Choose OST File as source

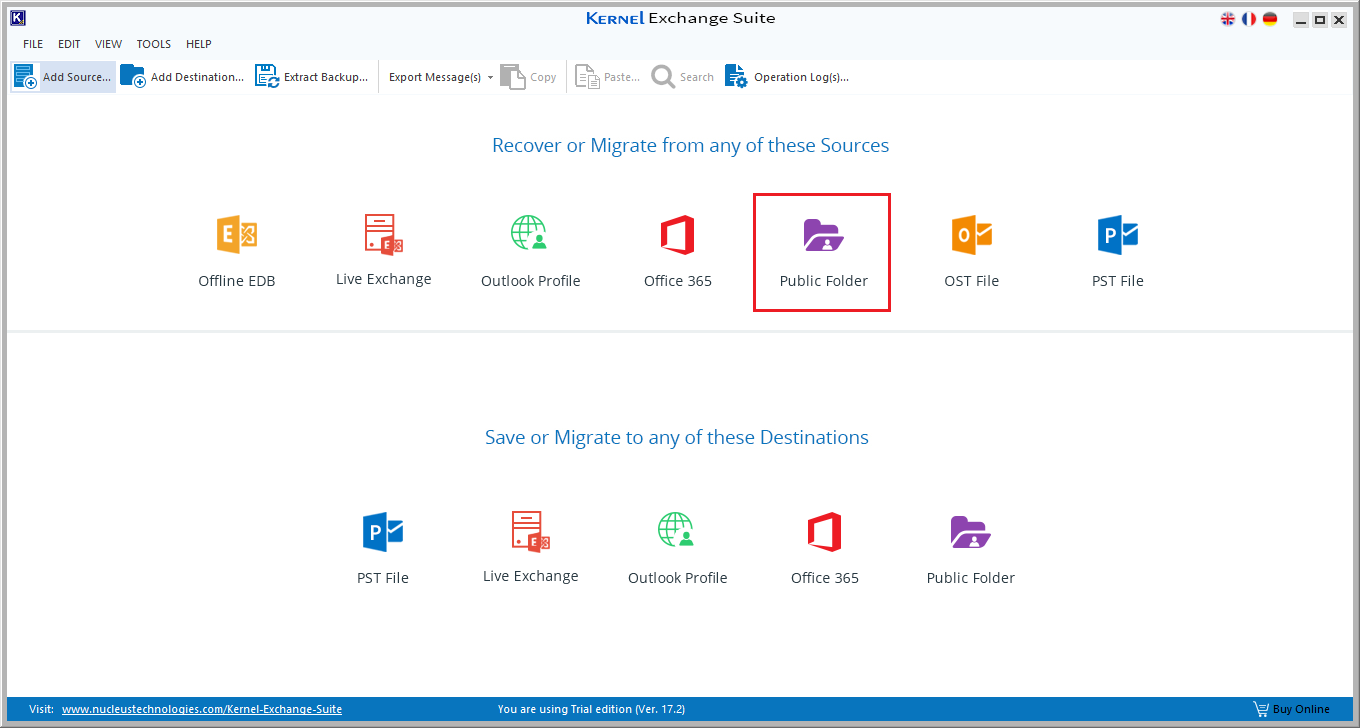pyautogui.click(x=972, y=252)
